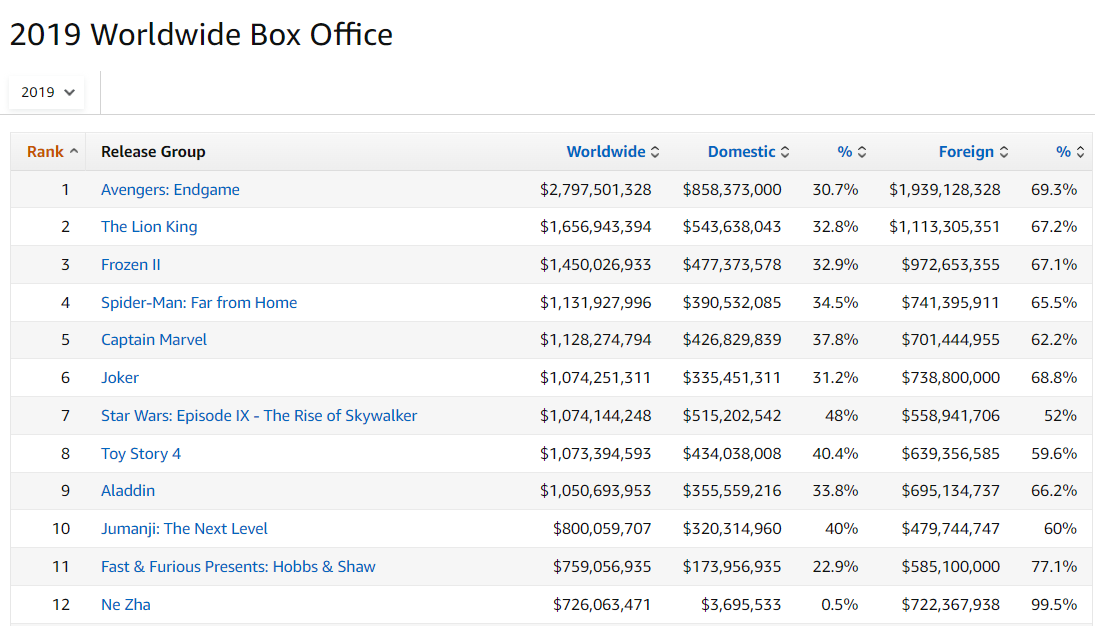Viewport: 1095px width, 626px height.
Task: Open Spider-Man: Far from Home link
Action: pos(199,303)
